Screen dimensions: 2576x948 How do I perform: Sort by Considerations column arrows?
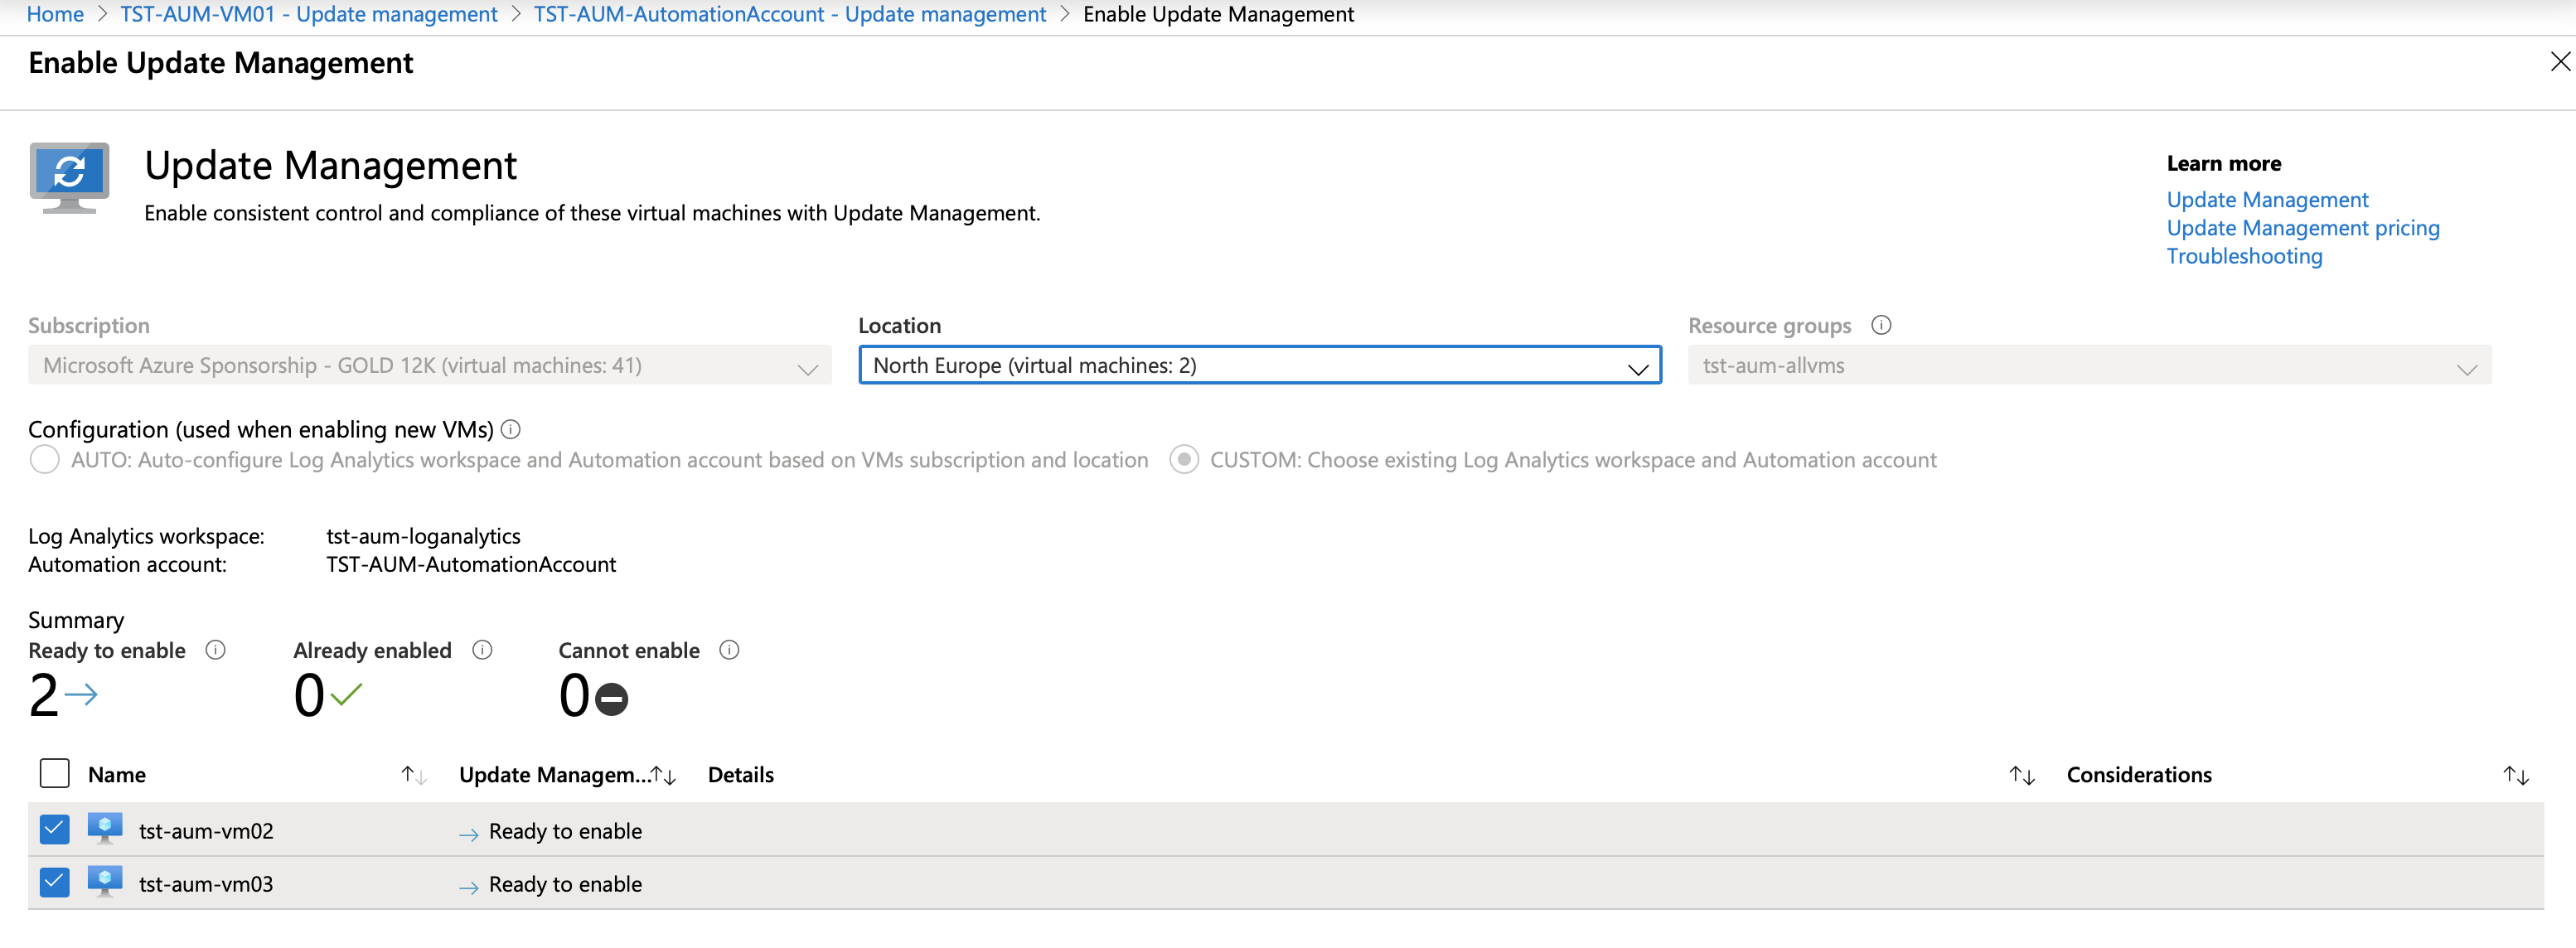(2516, 775)
